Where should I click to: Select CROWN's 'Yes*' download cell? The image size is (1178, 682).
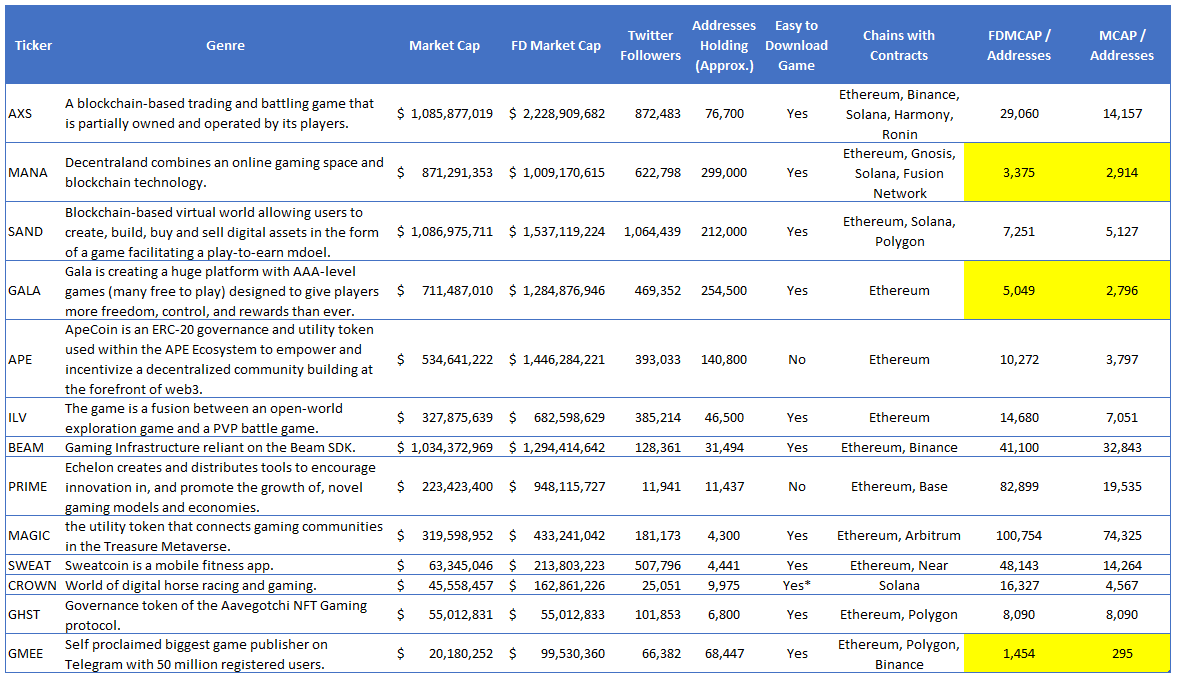796,585
